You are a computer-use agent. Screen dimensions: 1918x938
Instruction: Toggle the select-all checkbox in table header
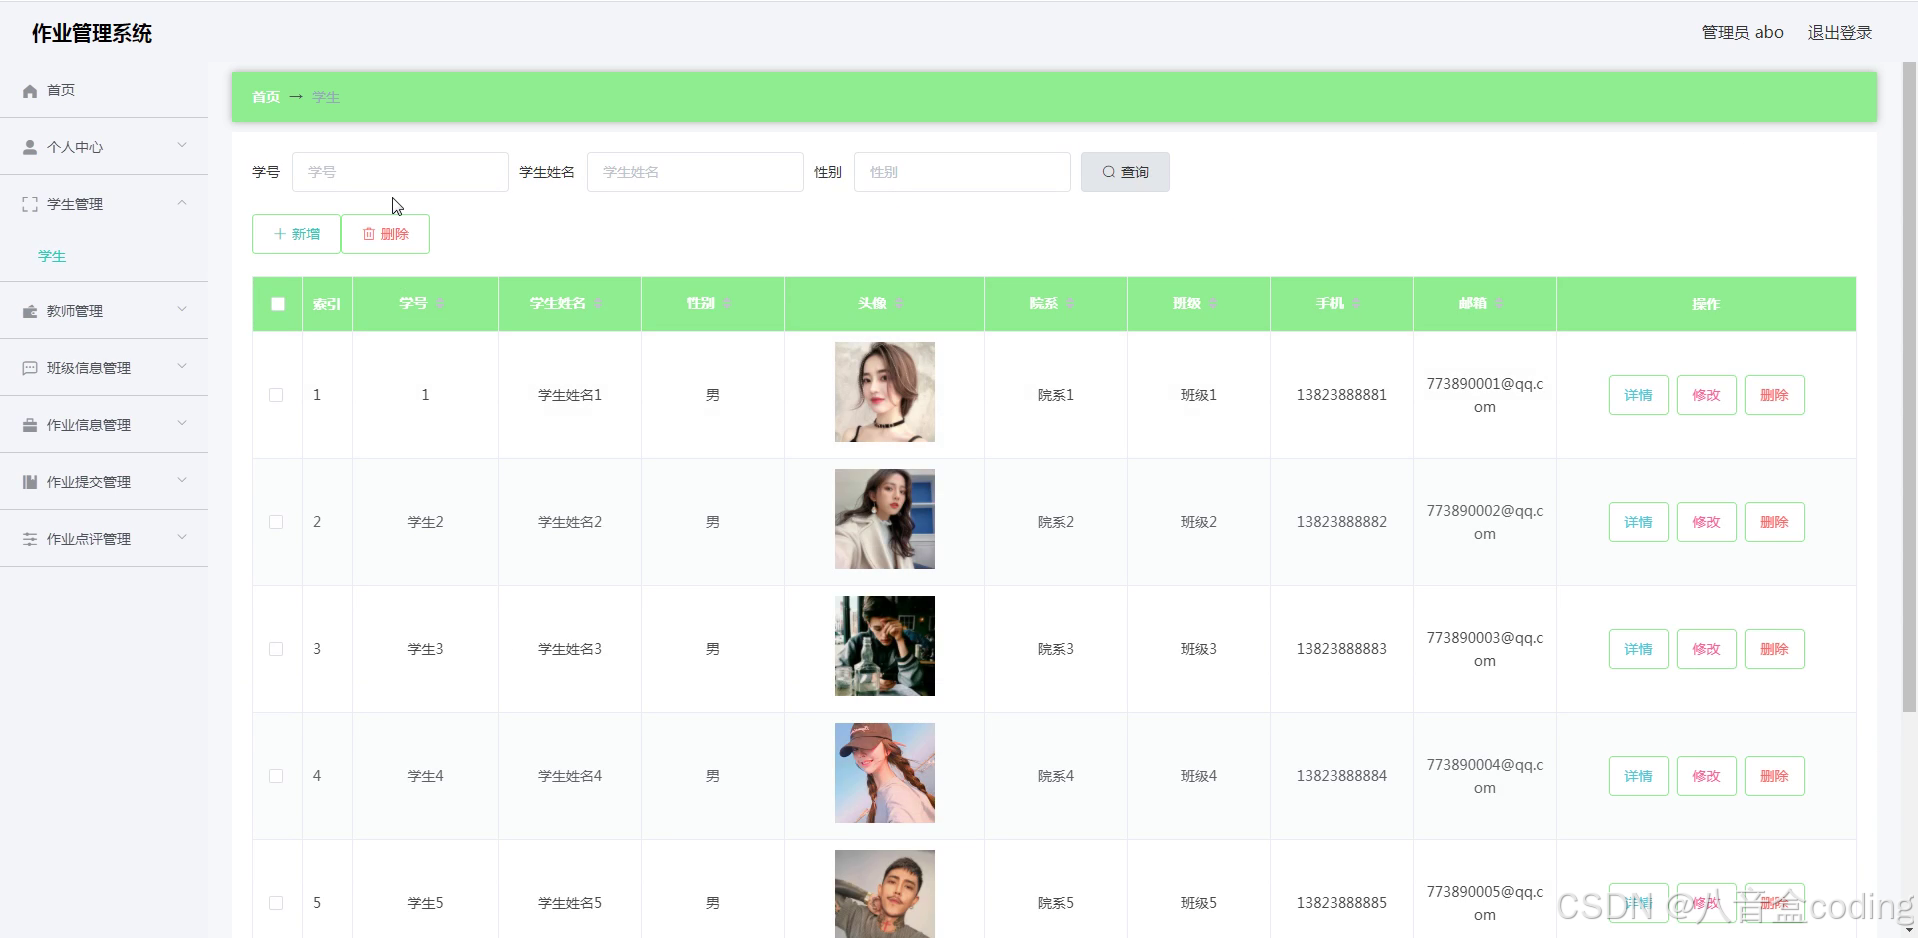(278, 304)
